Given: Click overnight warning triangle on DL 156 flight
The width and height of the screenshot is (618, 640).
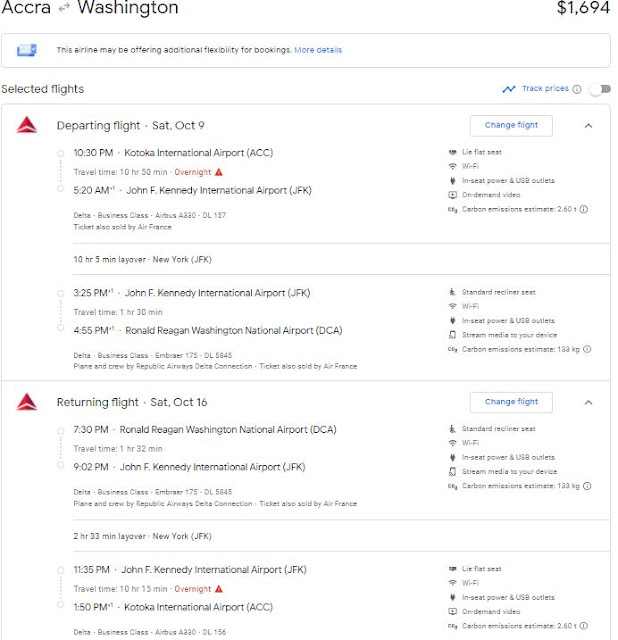Looking at the screenshot, I should click(219, 589).
